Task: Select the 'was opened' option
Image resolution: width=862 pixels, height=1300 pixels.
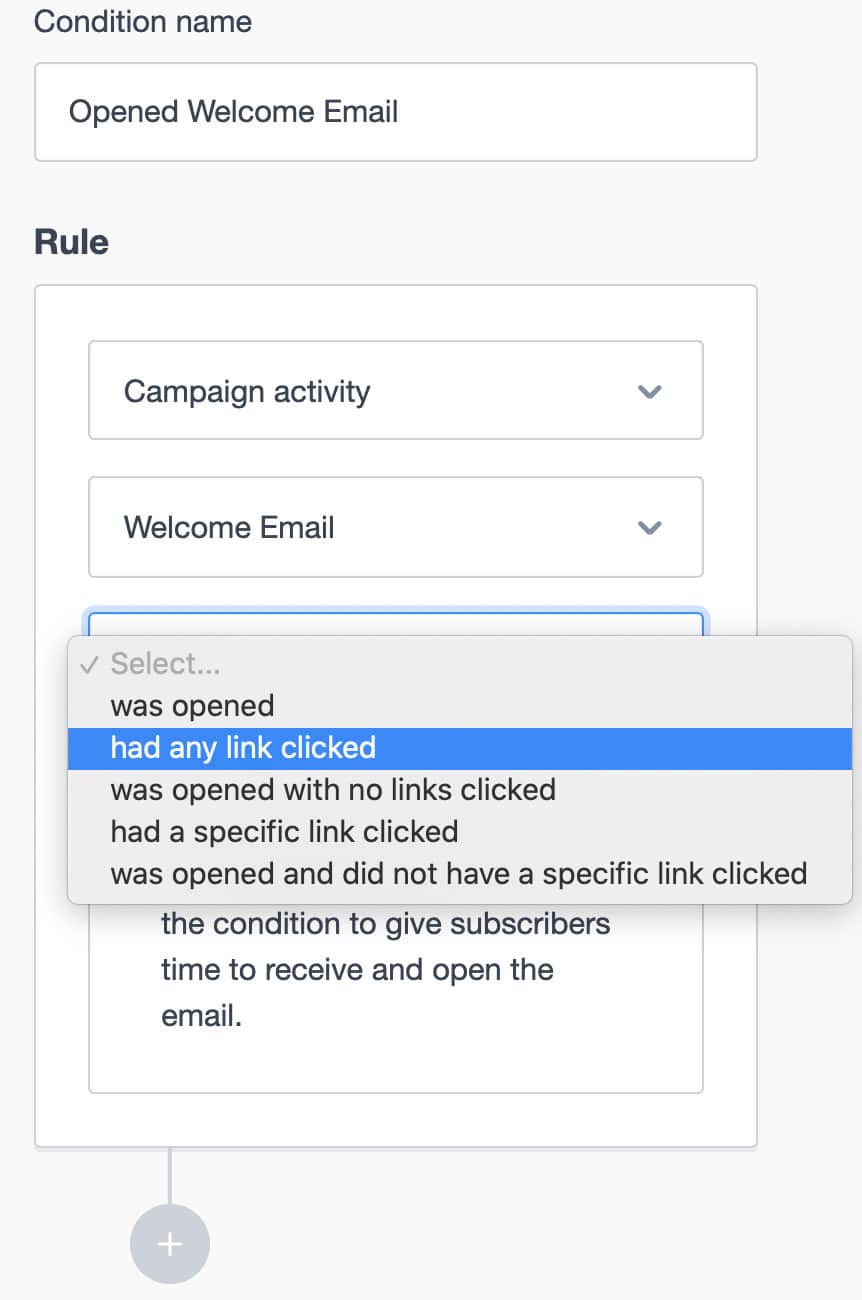Action: (x=192, y=706)
